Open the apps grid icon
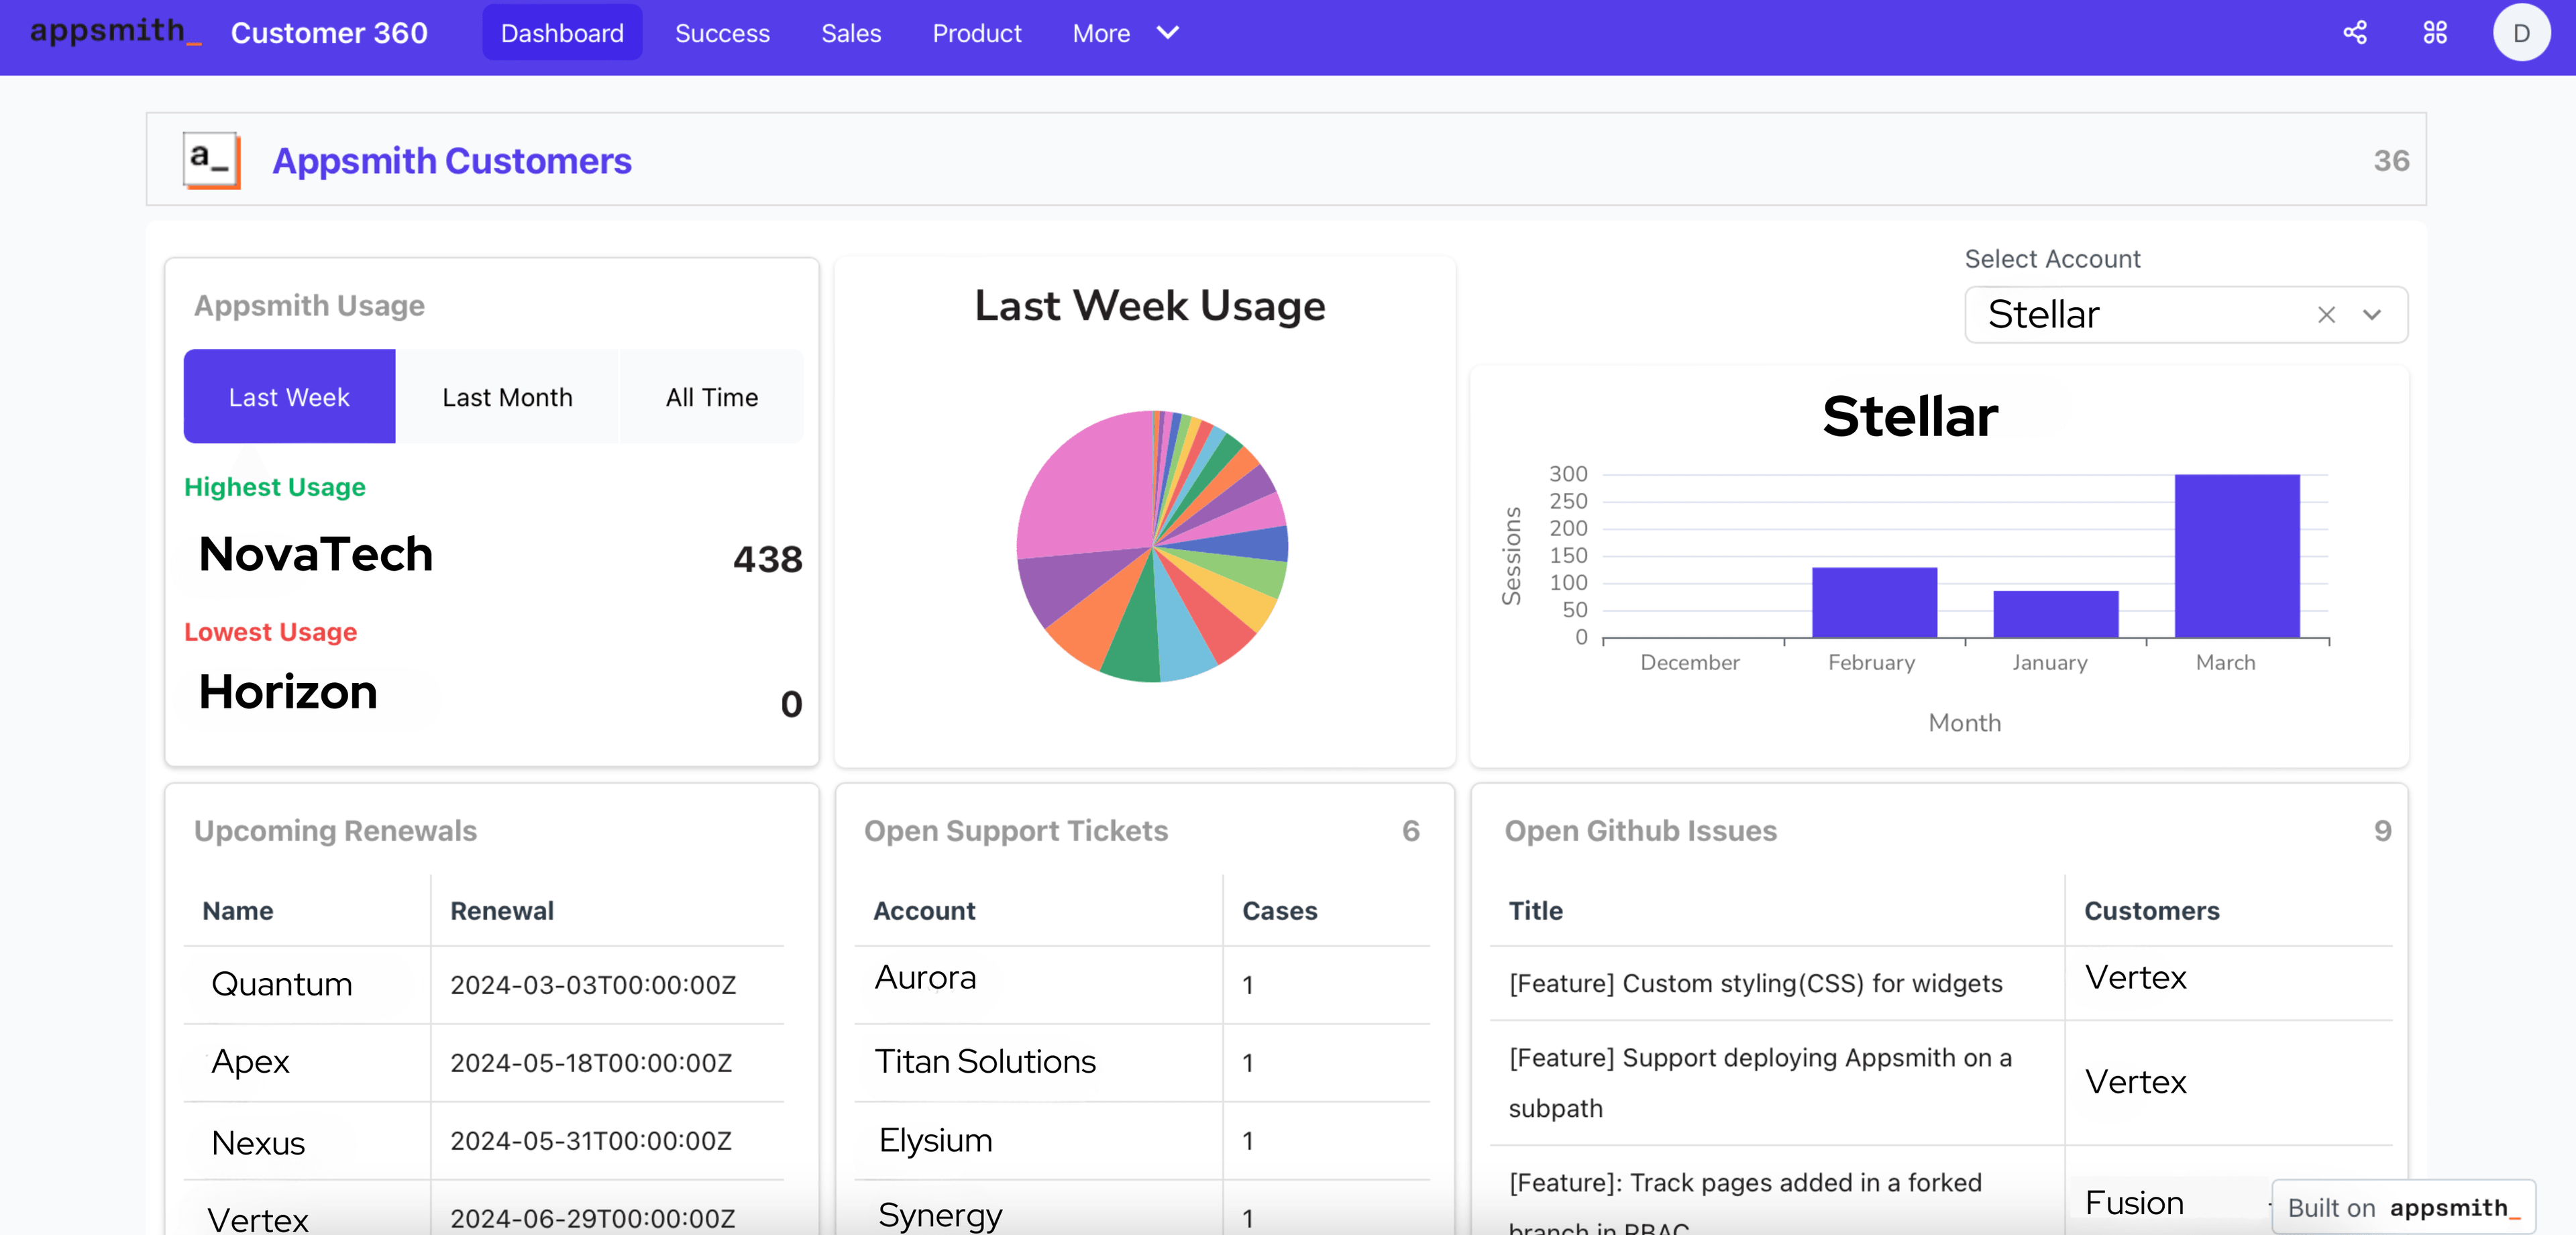The image size is (2576, 1235). click(2435, 33)
